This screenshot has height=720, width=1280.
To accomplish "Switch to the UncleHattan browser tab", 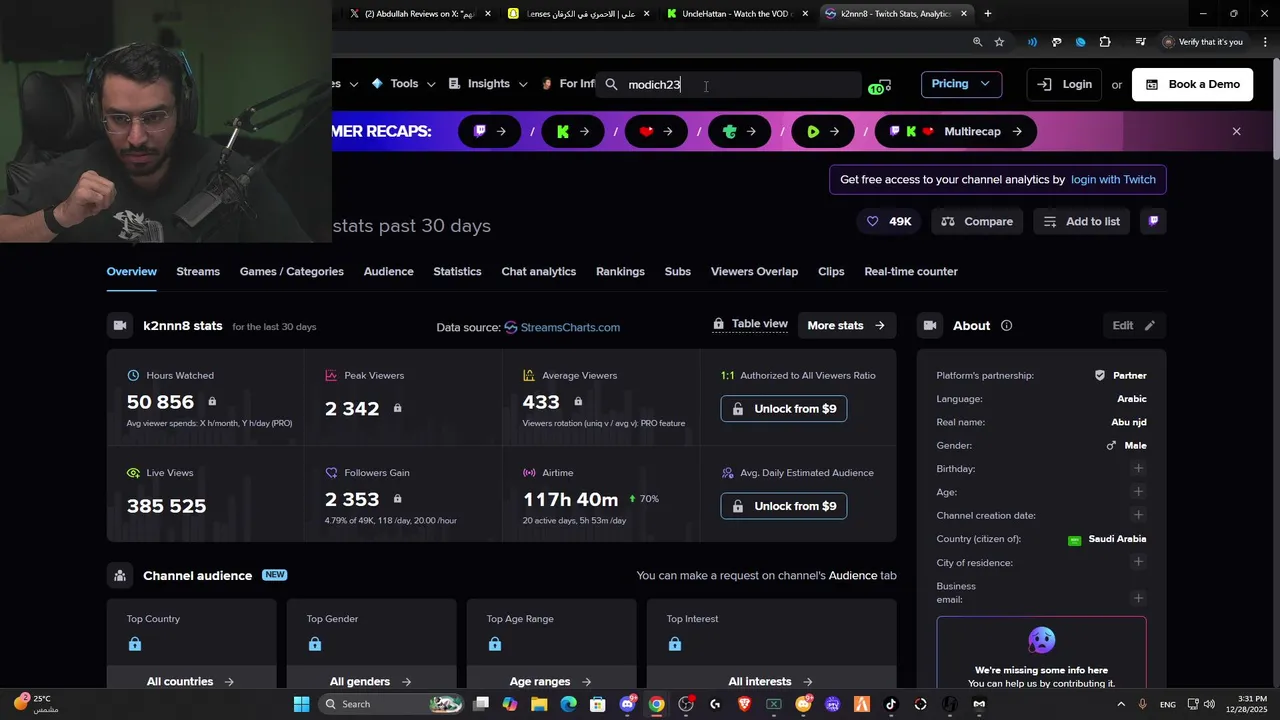I will tap(738, 14).
